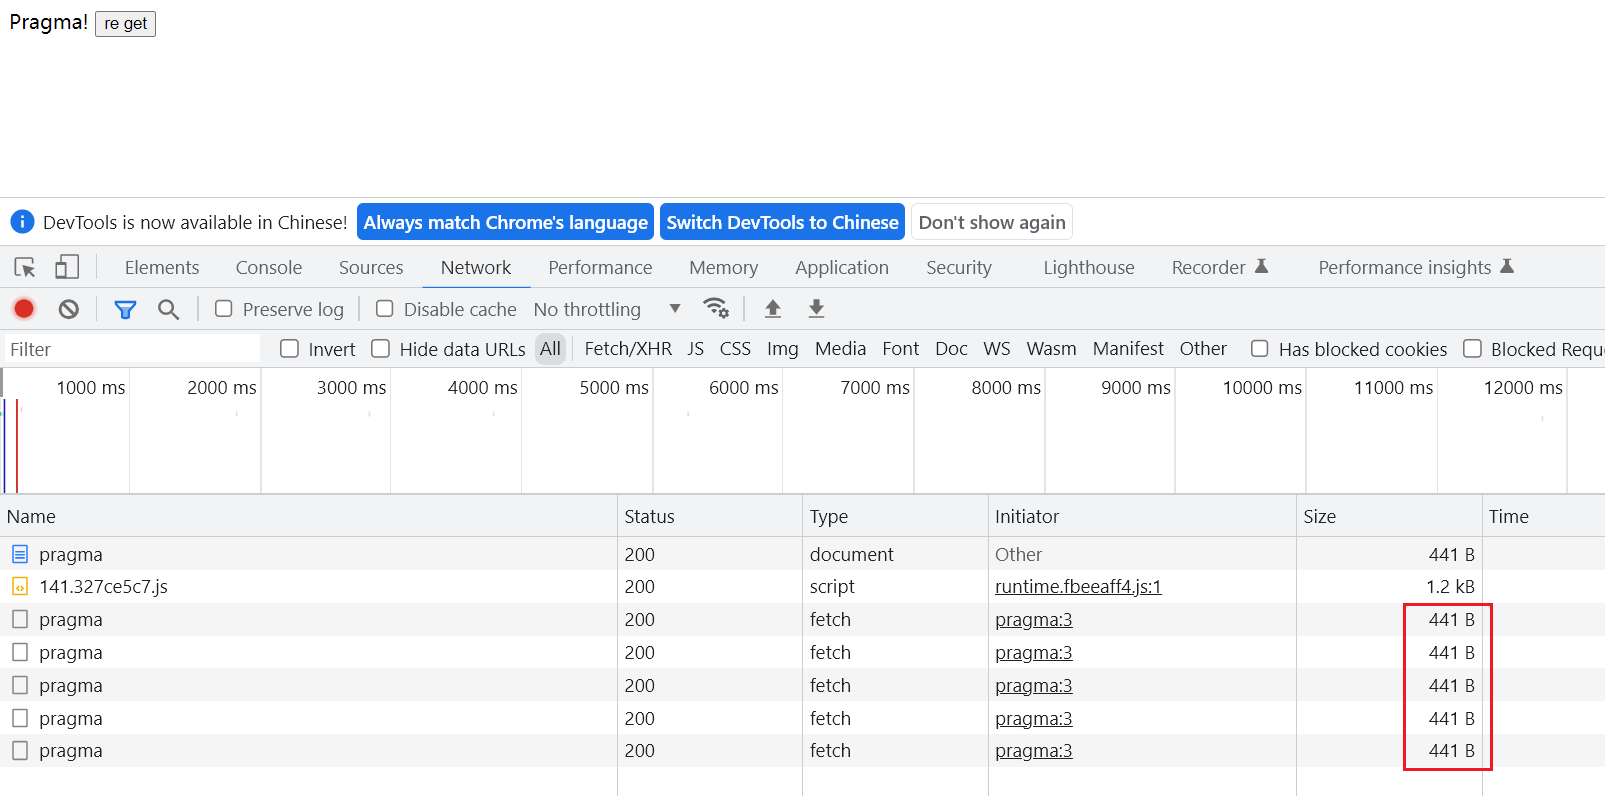
Task: Enable the Disable cache checkbox
Action: (x=385, y=309)
